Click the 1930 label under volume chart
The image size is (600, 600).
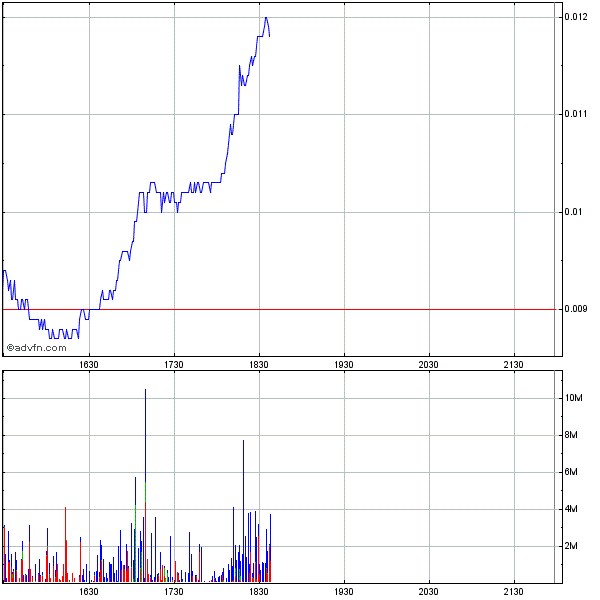click(x=344, y=592)
